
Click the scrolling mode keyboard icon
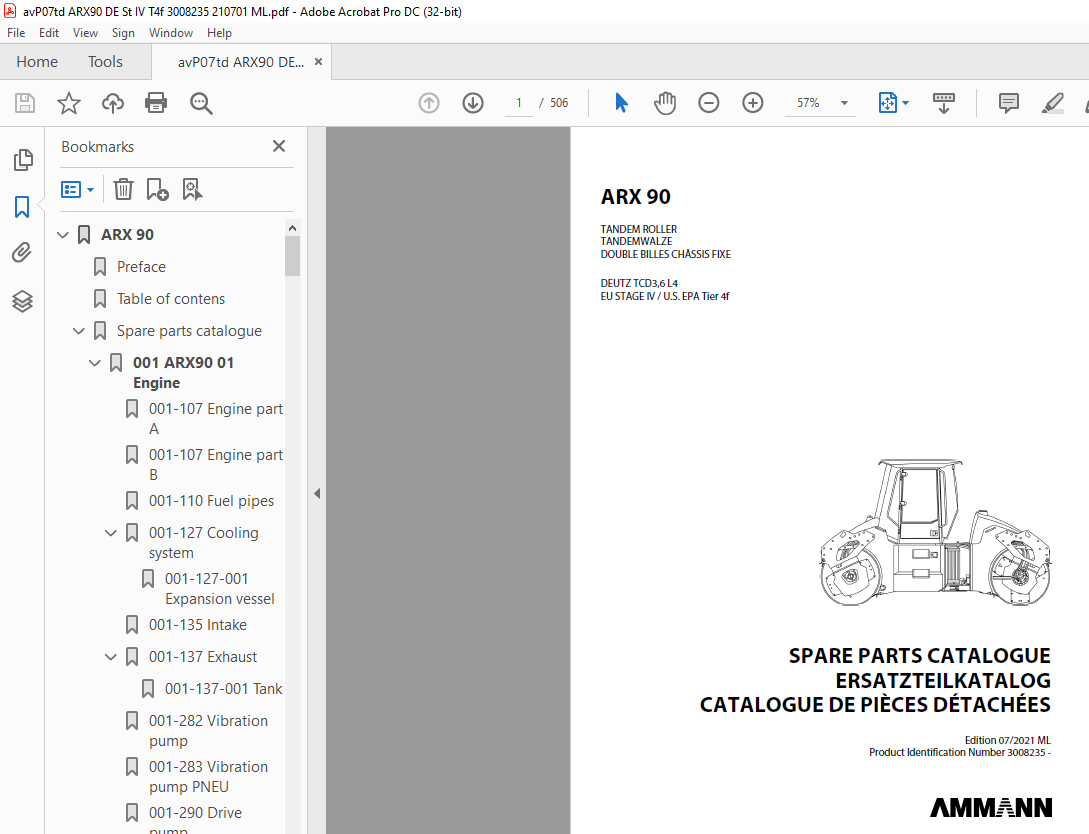click(944, 103)
